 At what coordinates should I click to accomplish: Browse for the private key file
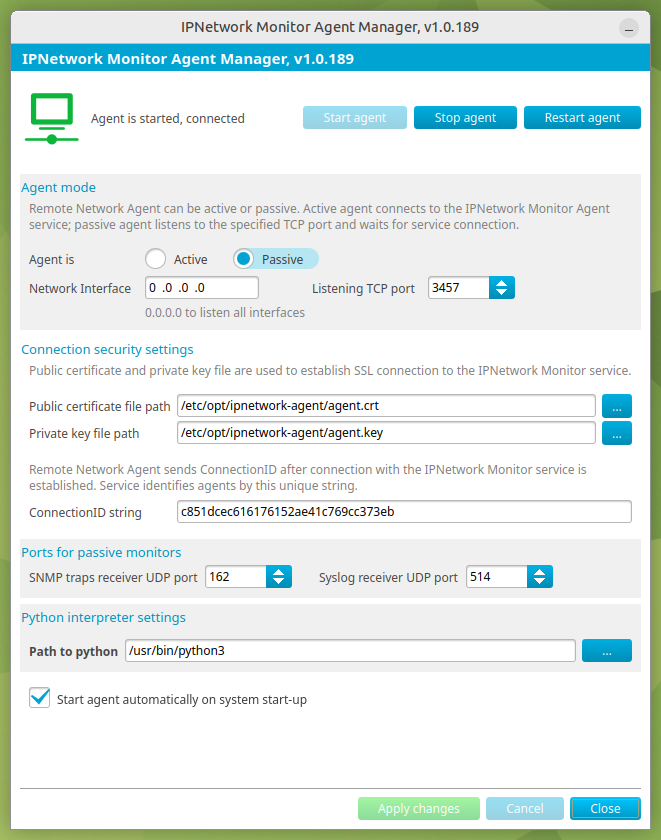pos(617,433)
